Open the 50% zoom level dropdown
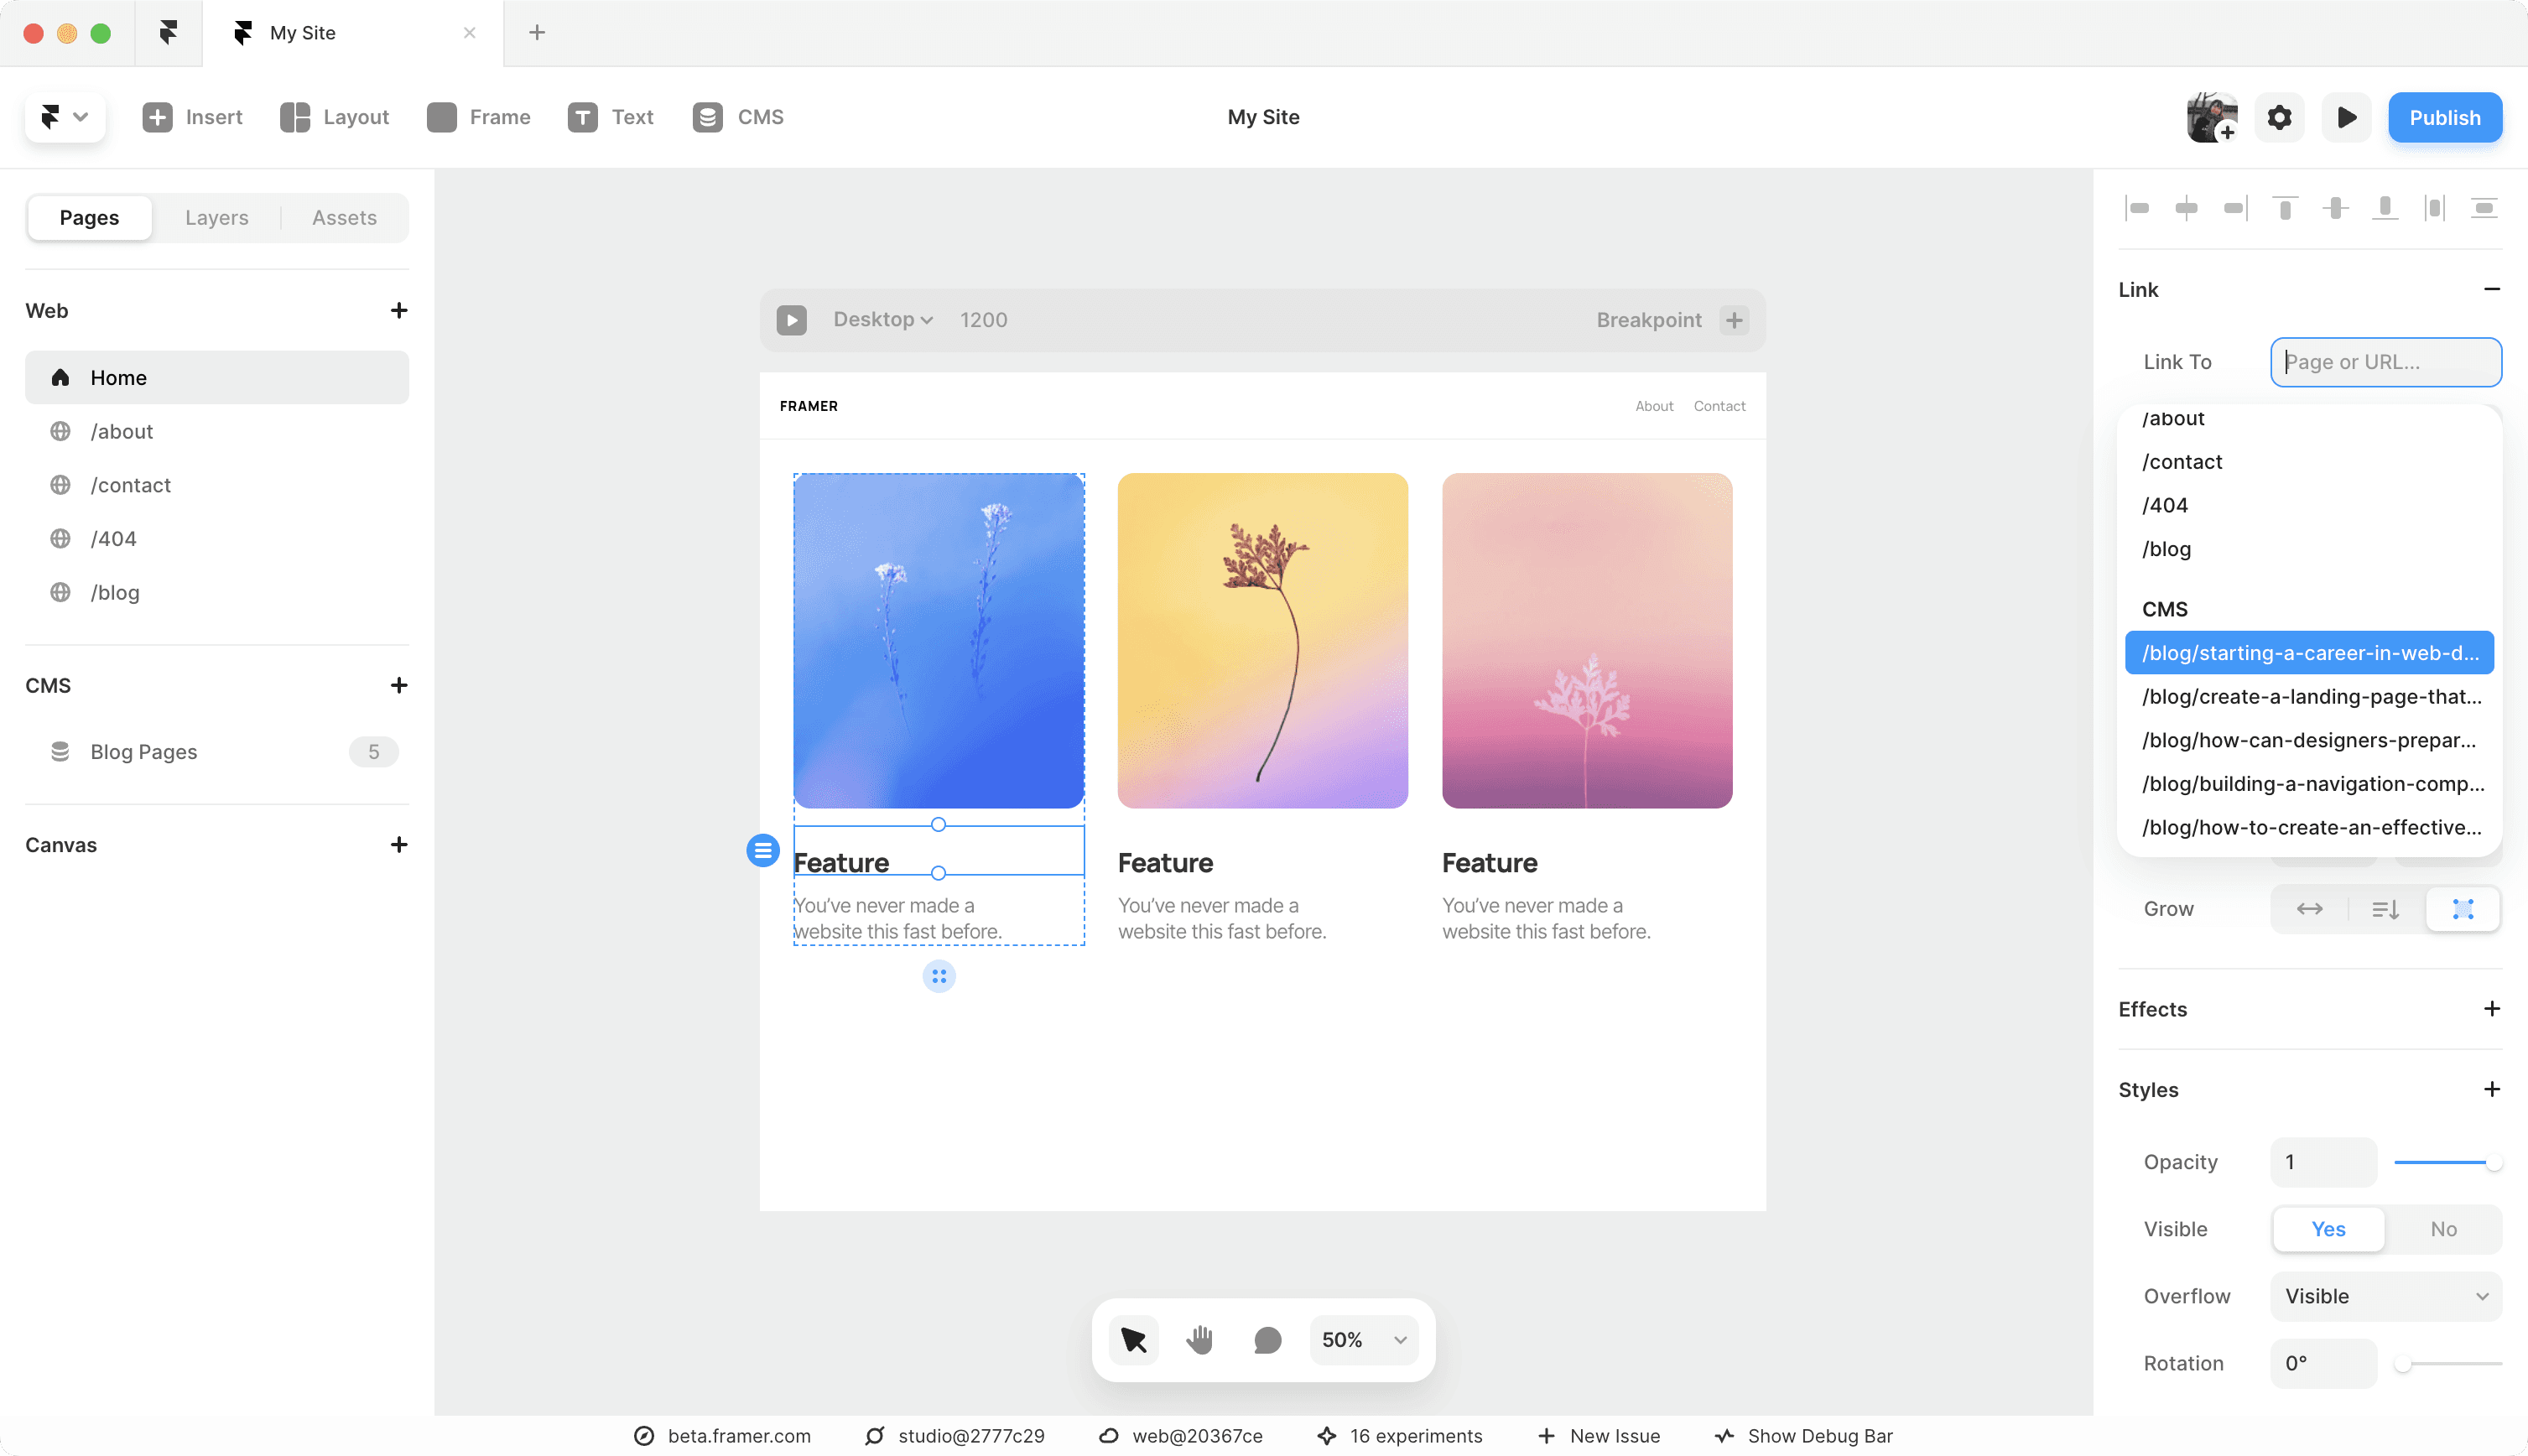This screenshot has width=2528, height=1456. [x=1364, y=1340]
